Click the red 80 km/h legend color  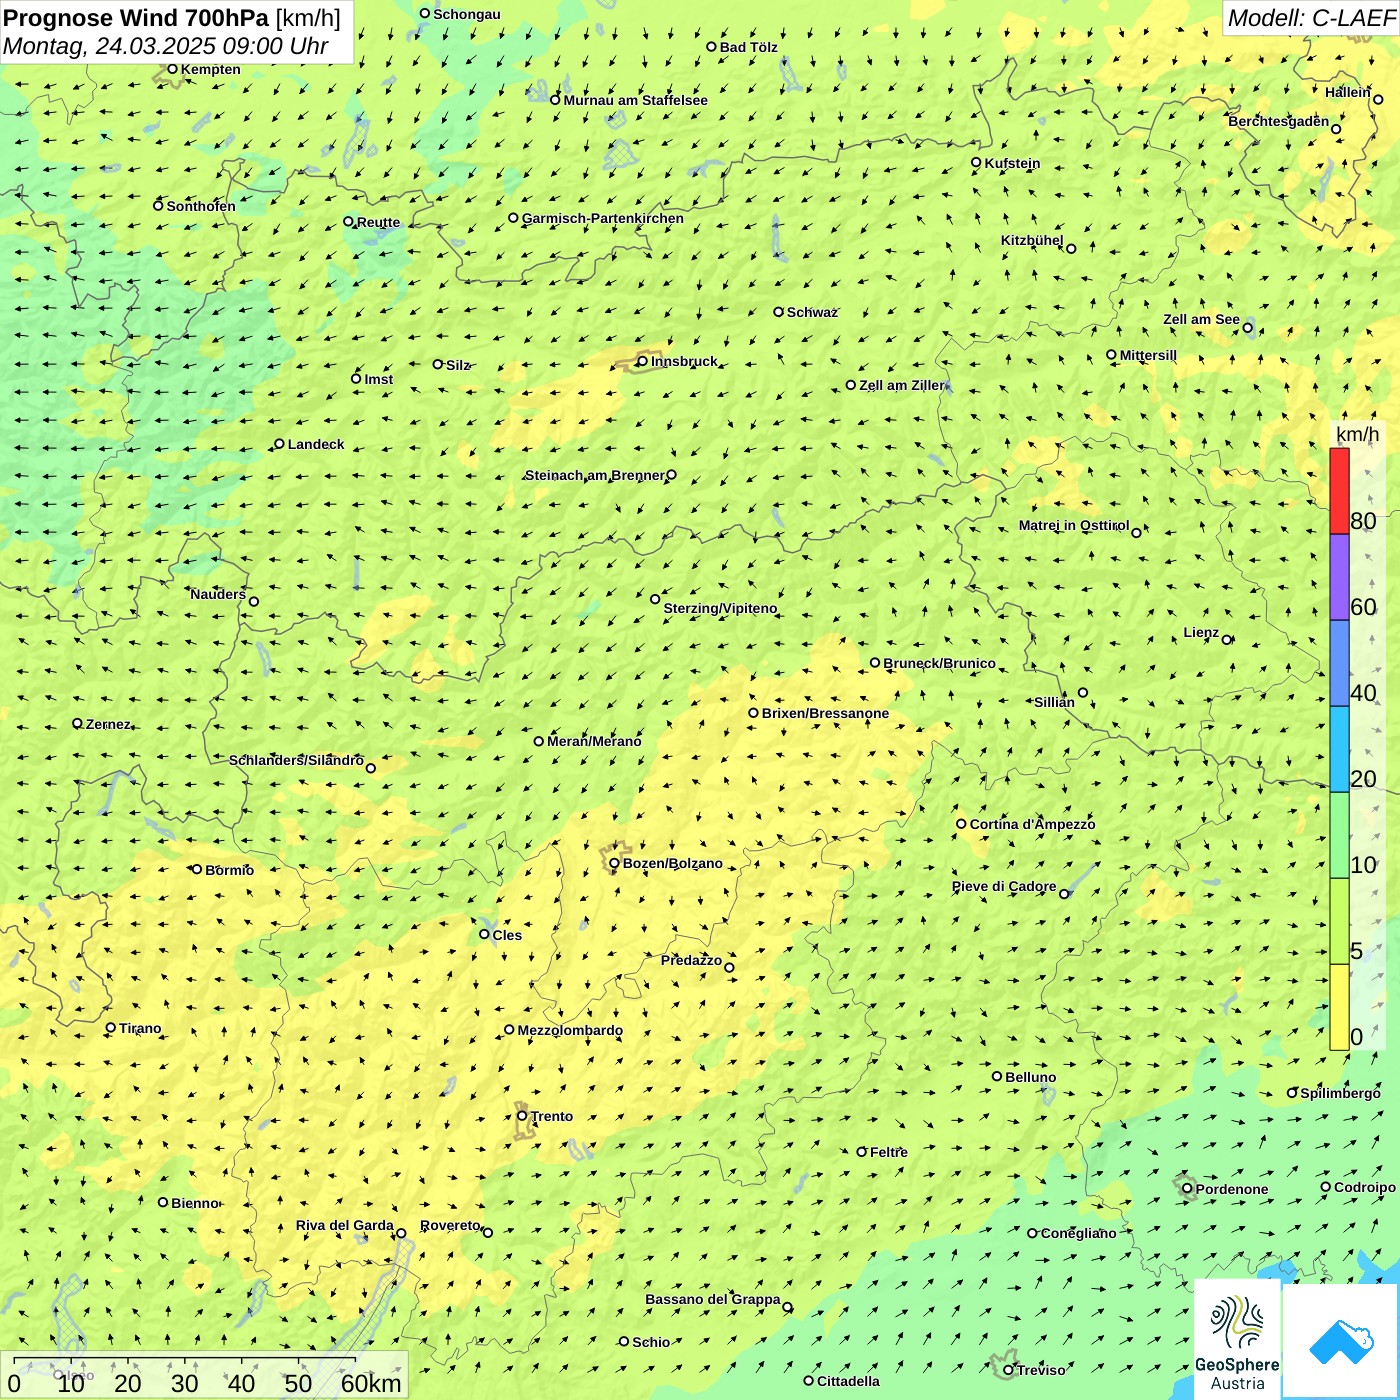pos(1339,491)
